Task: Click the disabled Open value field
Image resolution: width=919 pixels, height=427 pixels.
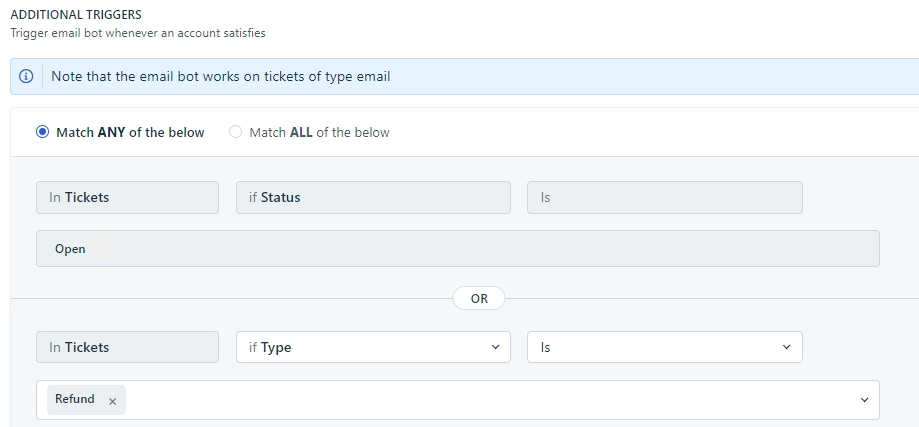Action: pyautogui.click(x=458, y=248)
